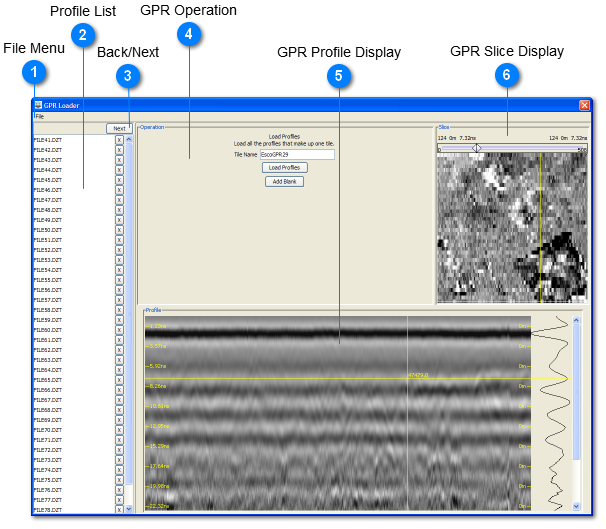This screenshot has height=529, width=606.
Task: Click the Next button
Action: (119, 129)
